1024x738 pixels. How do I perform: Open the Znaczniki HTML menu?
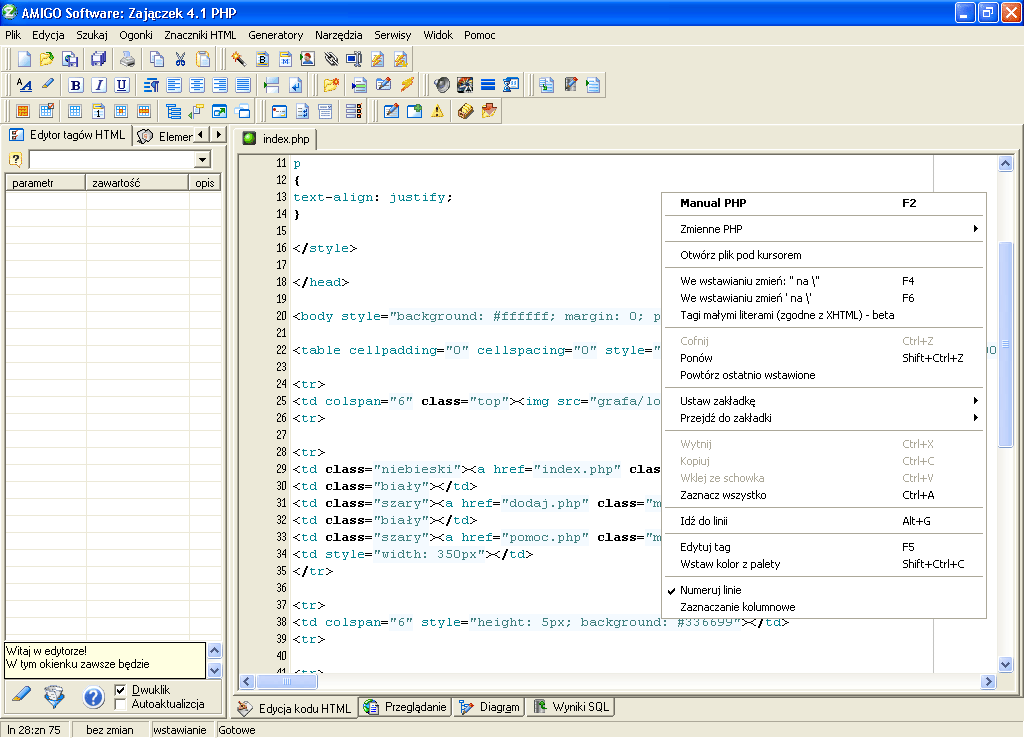click(x=200, y=35)
